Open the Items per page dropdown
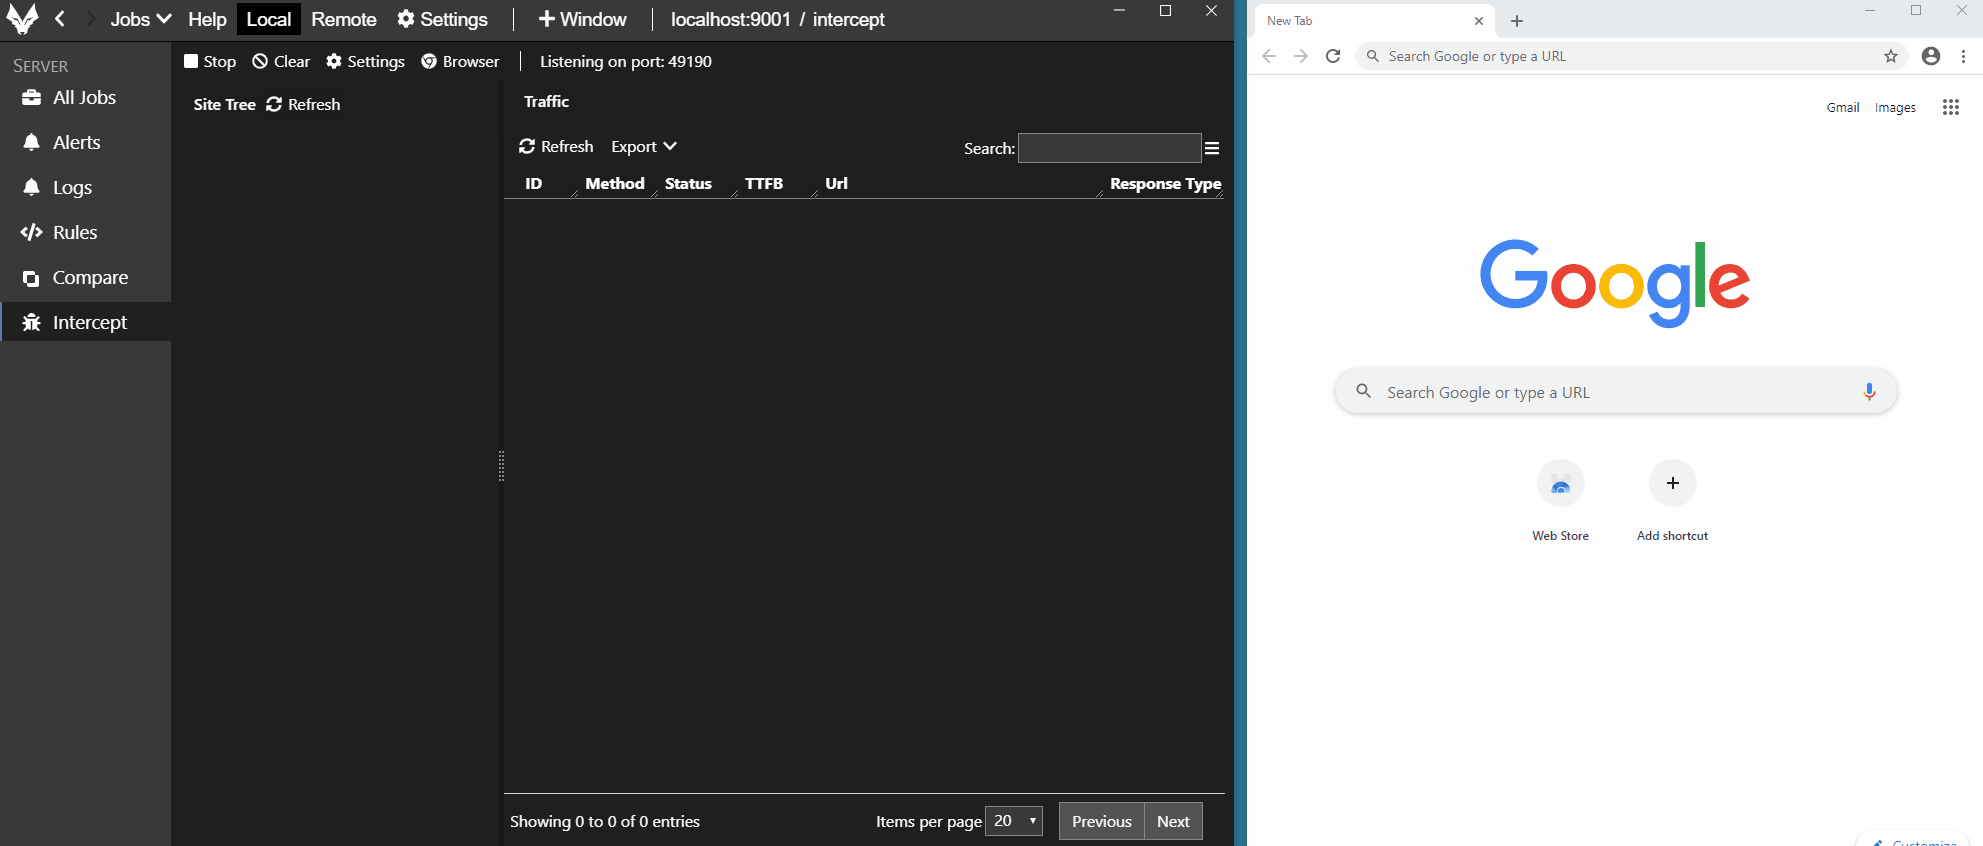1983x846 pixels. (1013, 821)
